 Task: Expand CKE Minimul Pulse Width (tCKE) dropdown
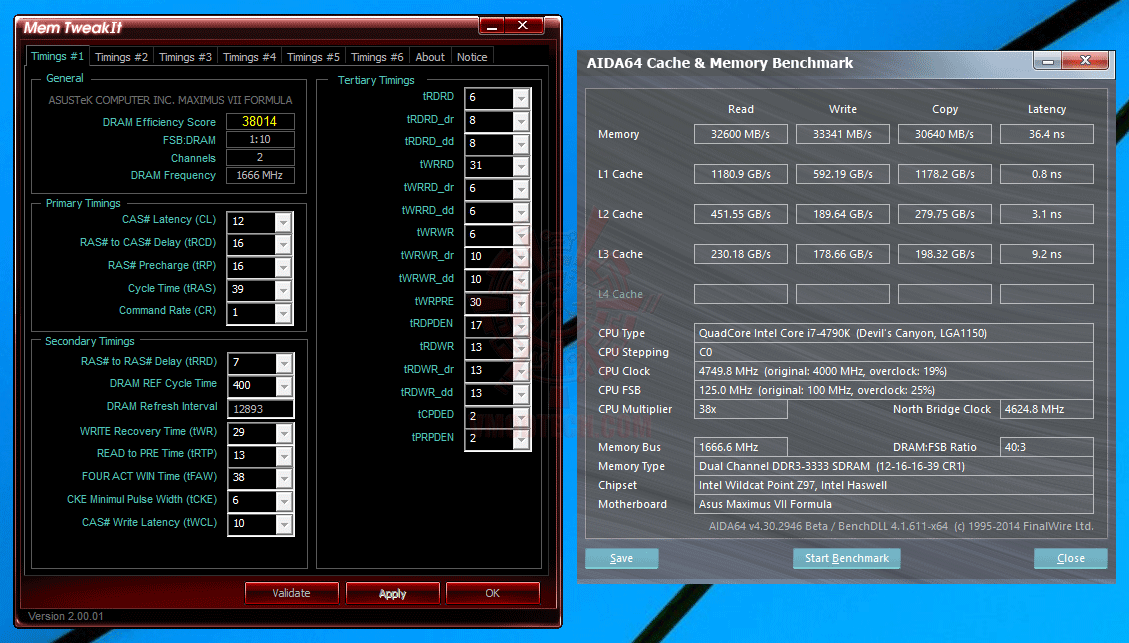284,501
